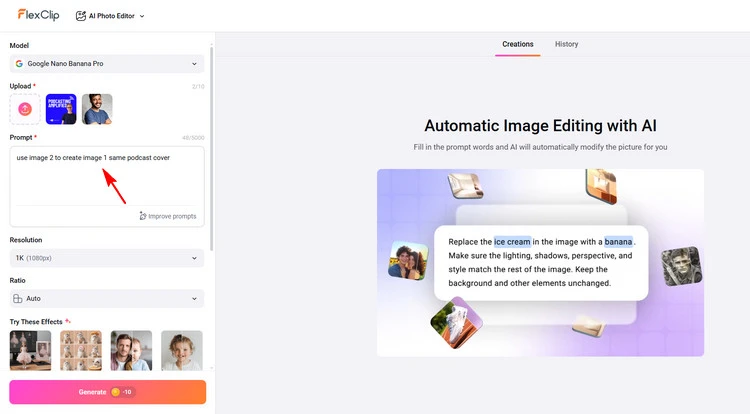Image resolution: width=750 pixels, height=414 pixels.
Task: Click Improve prompts
Action: point(168,216)
